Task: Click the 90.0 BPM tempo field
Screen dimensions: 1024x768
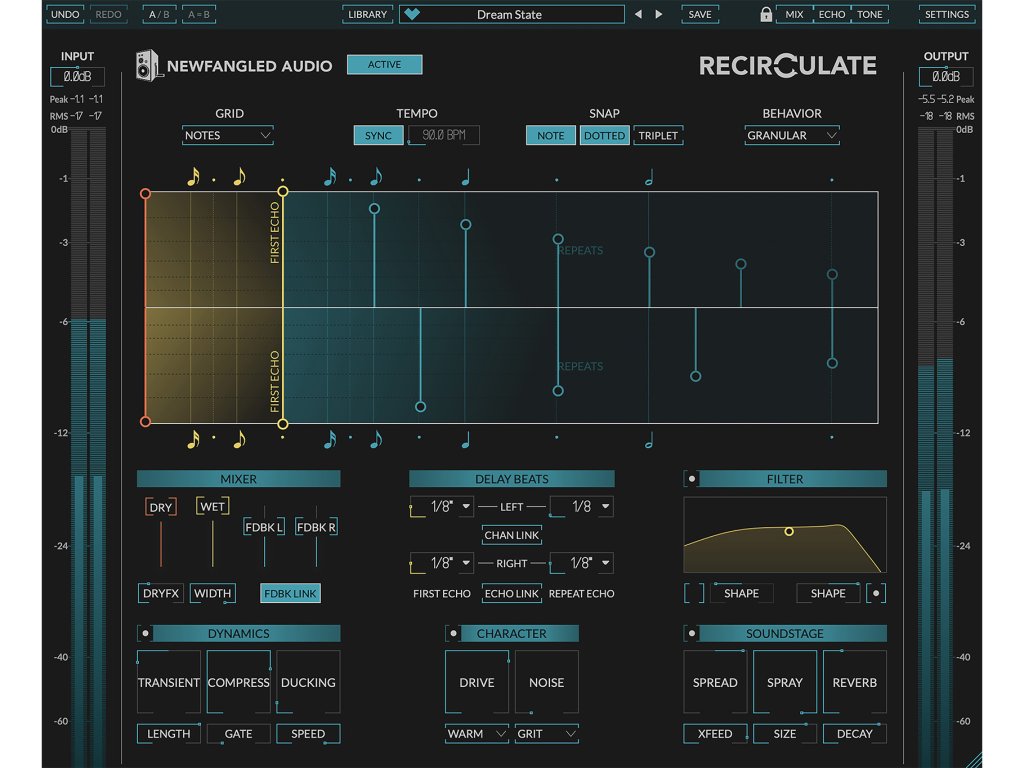Action: click(443, 135)
